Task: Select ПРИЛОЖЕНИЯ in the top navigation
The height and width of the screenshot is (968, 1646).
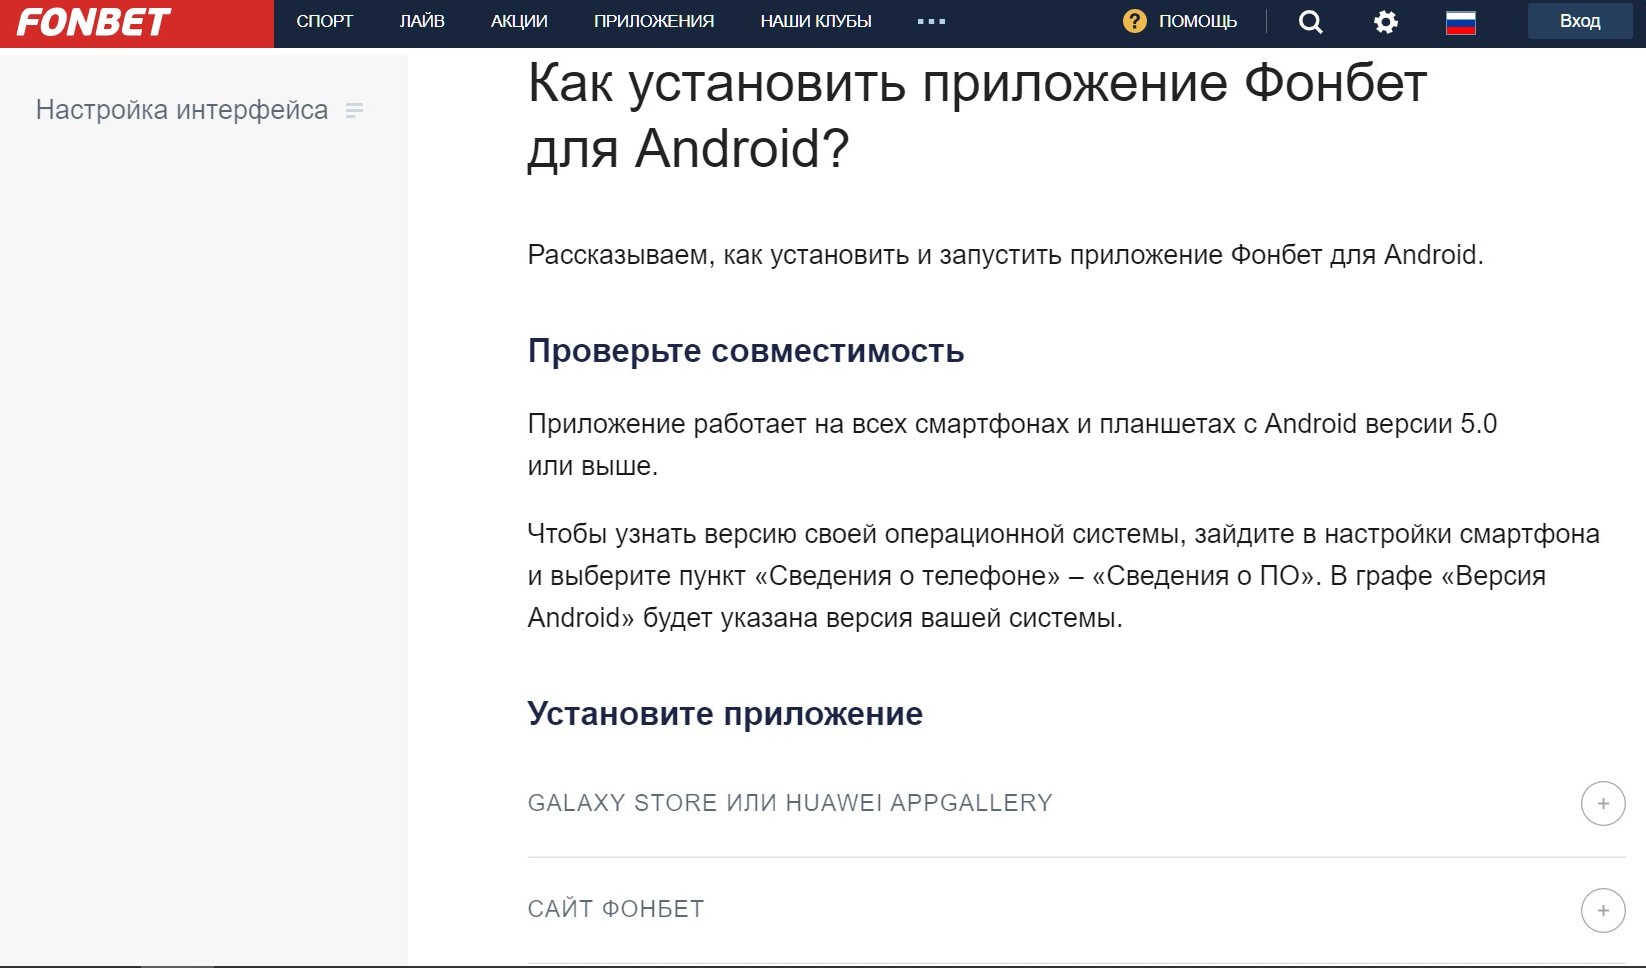Action: (654, 21)
